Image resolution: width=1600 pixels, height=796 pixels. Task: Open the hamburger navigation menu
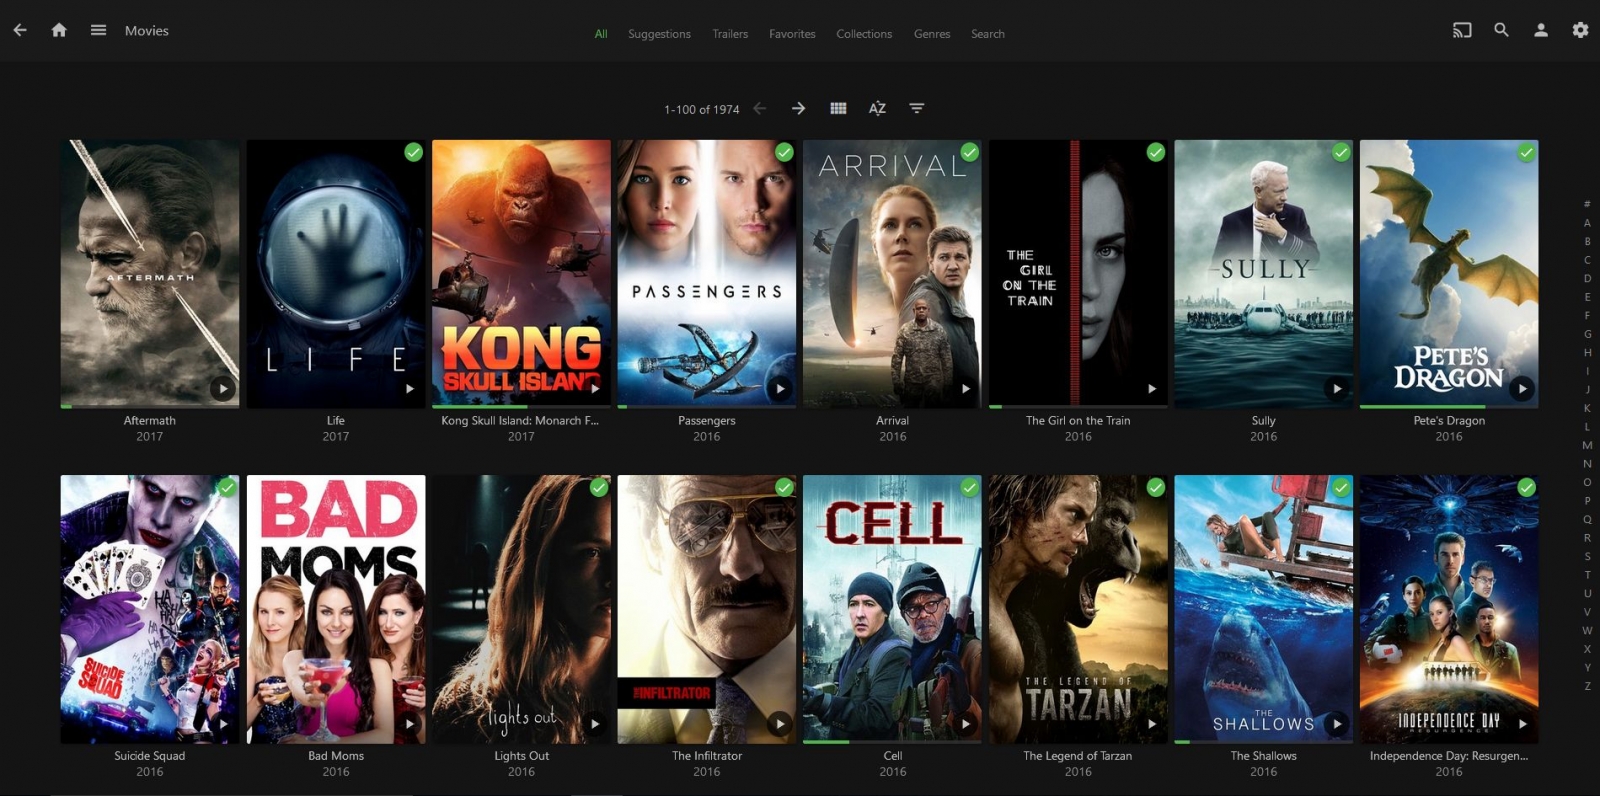pyautogui.click(x=98, y=30)
